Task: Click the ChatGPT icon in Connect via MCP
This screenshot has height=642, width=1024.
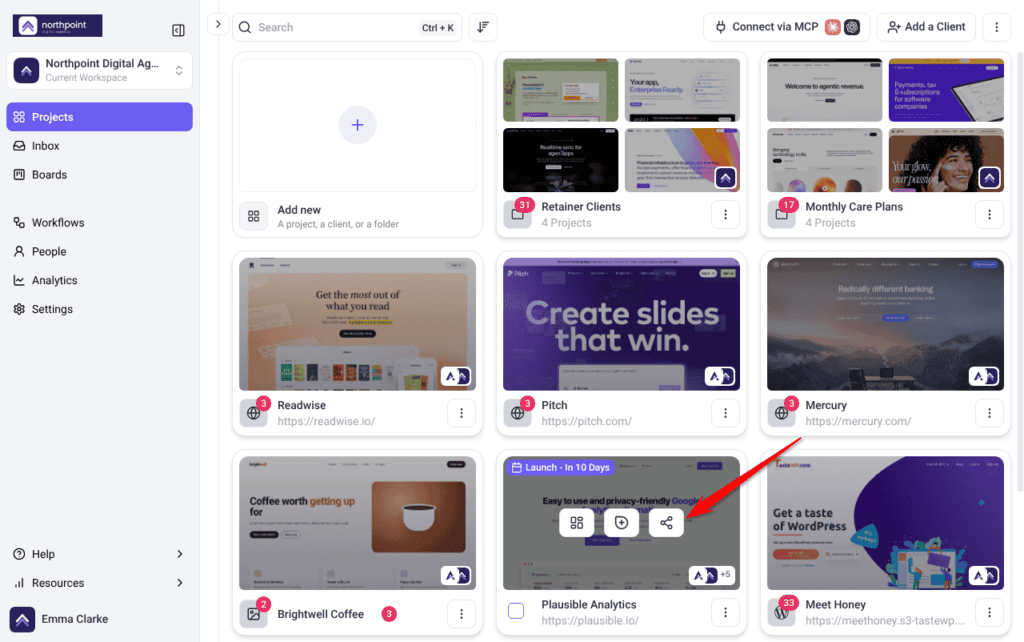Action: point(852,27)
